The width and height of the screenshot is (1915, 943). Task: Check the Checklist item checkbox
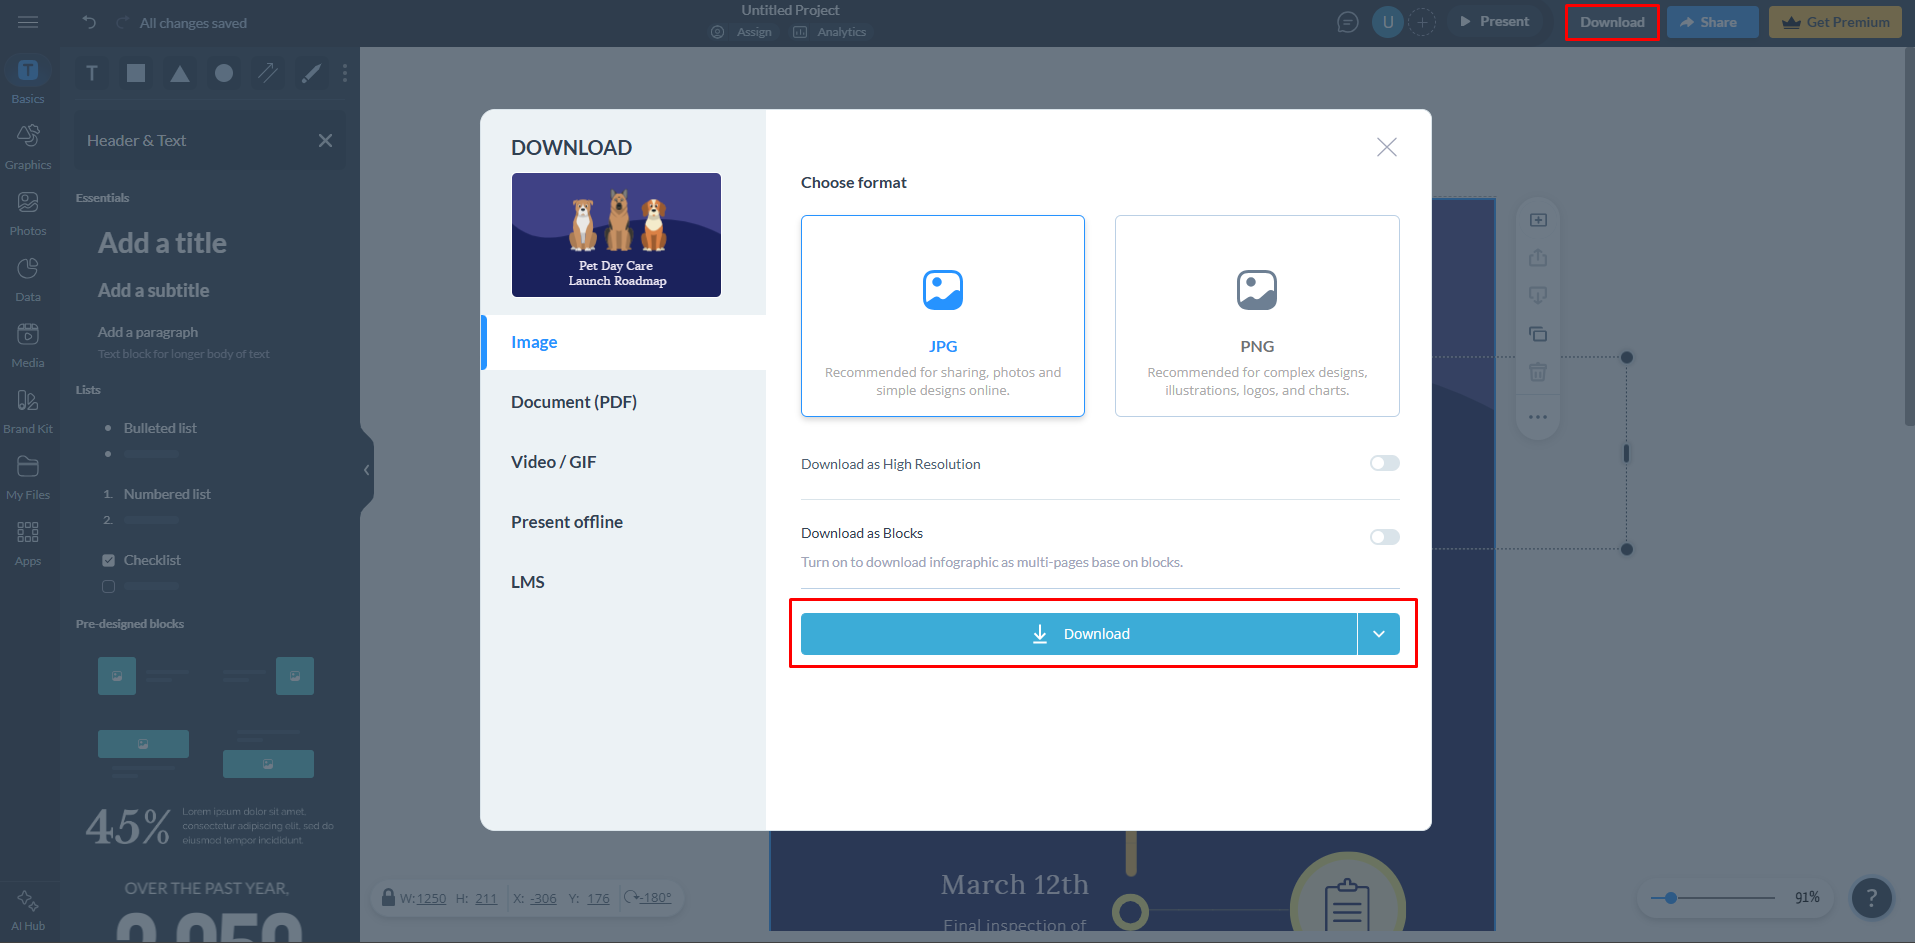[x=109, y=559]
